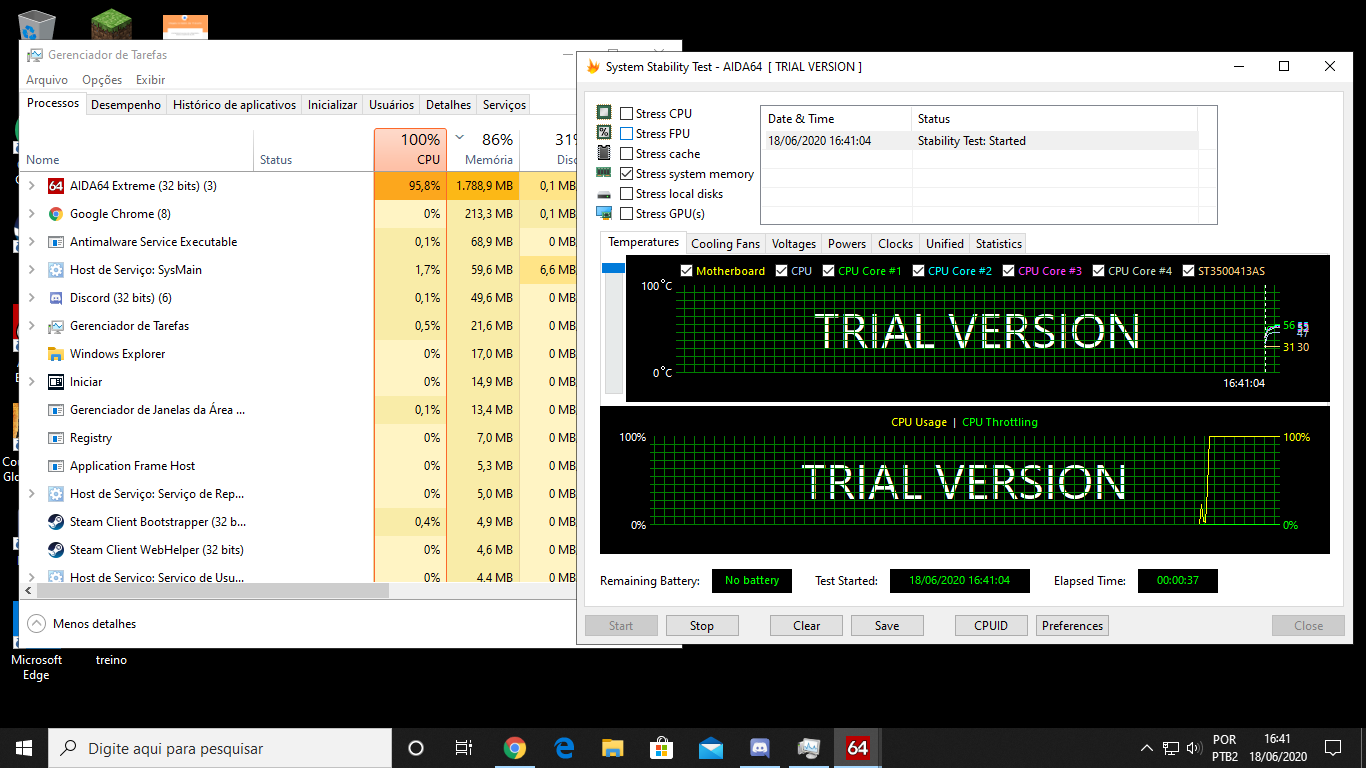
Task: Click the memory module icon beside Stress system memory
Action: point(604,173)
